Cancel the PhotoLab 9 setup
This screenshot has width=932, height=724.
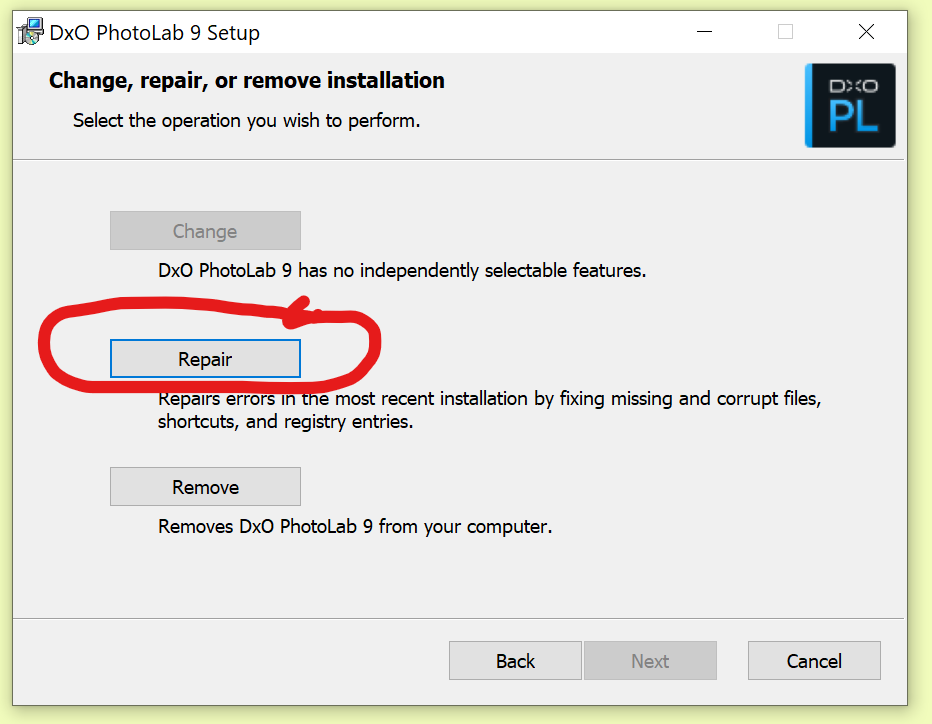814,661
